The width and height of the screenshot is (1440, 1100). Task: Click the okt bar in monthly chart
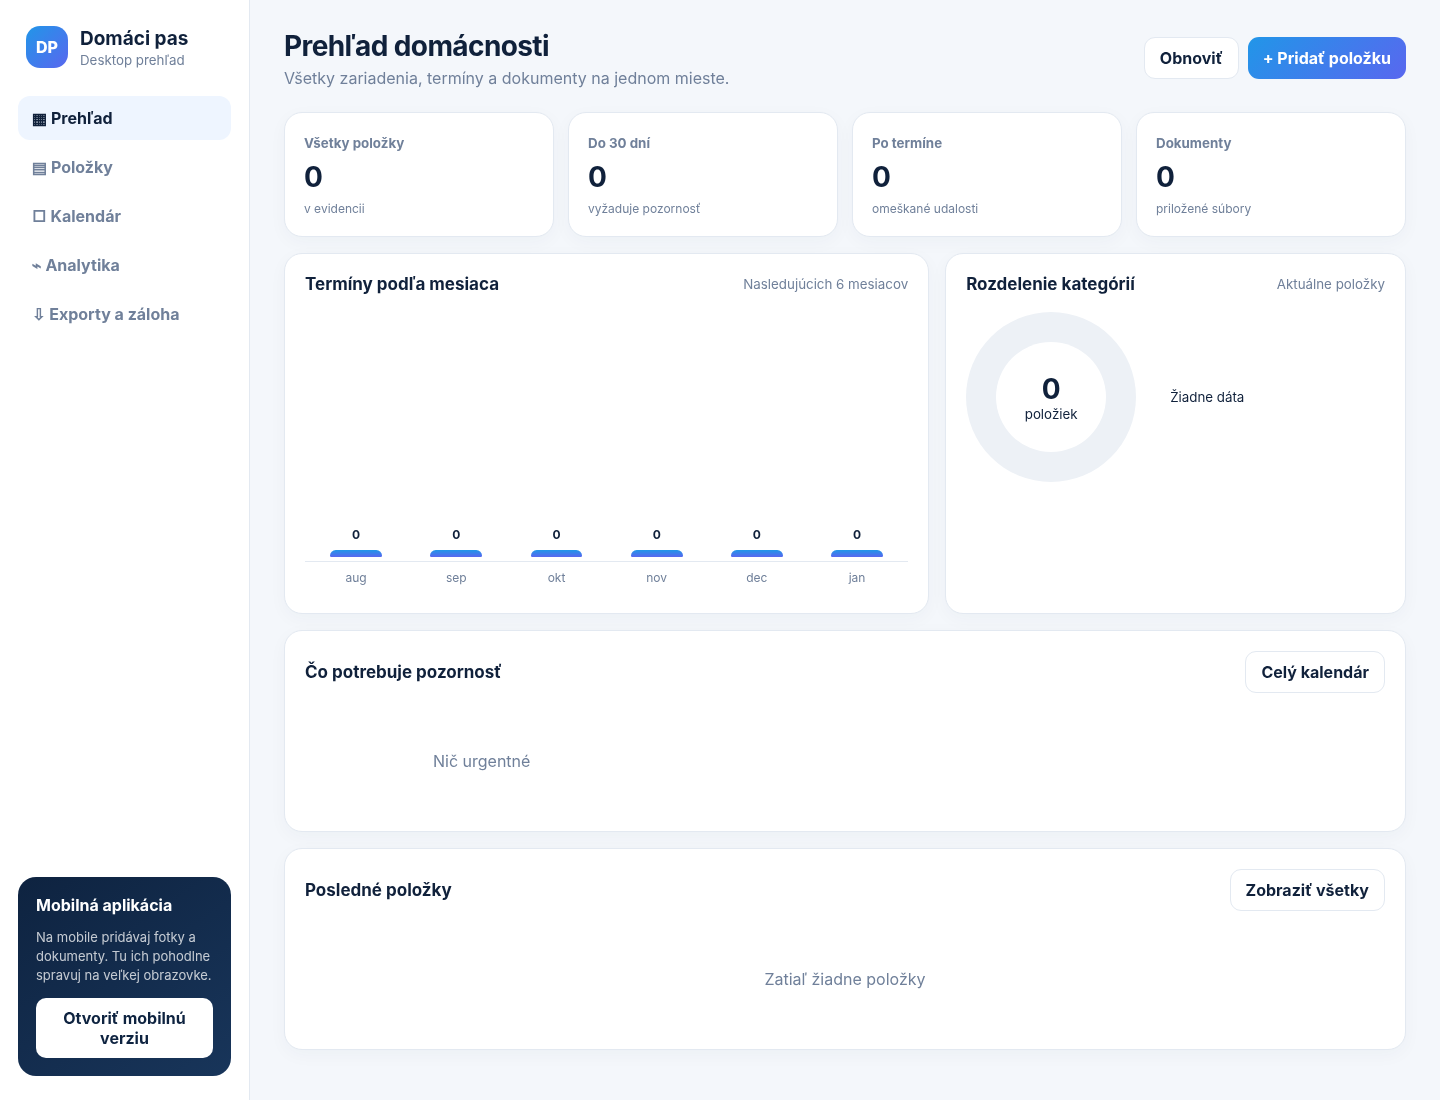point(556,553)
